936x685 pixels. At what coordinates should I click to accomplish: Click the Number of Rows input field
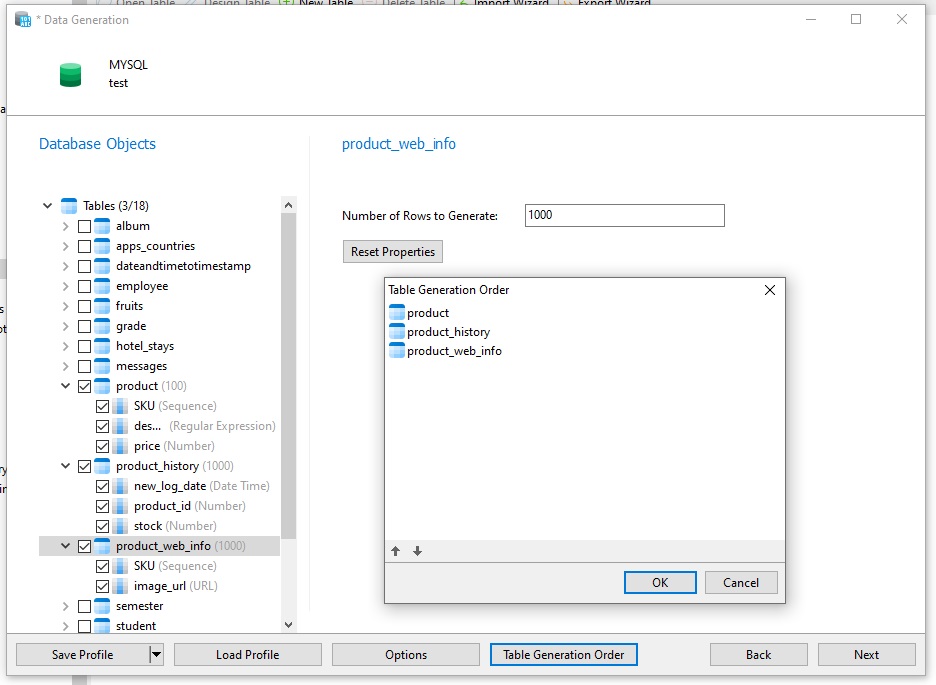click(x=624, y=215)
